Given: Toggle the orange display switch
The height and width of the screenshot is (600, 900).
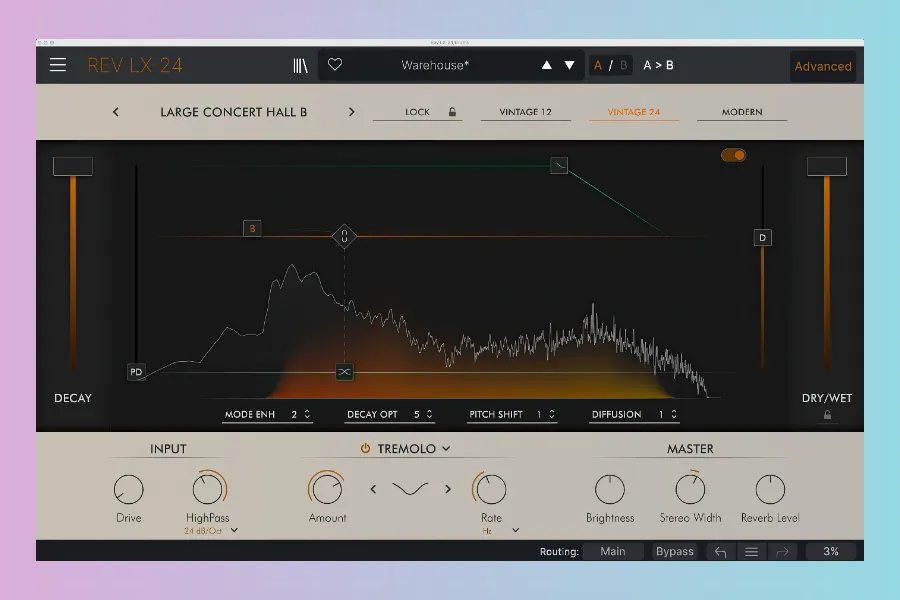Looking at the screenshot, I should click(734, 155).
